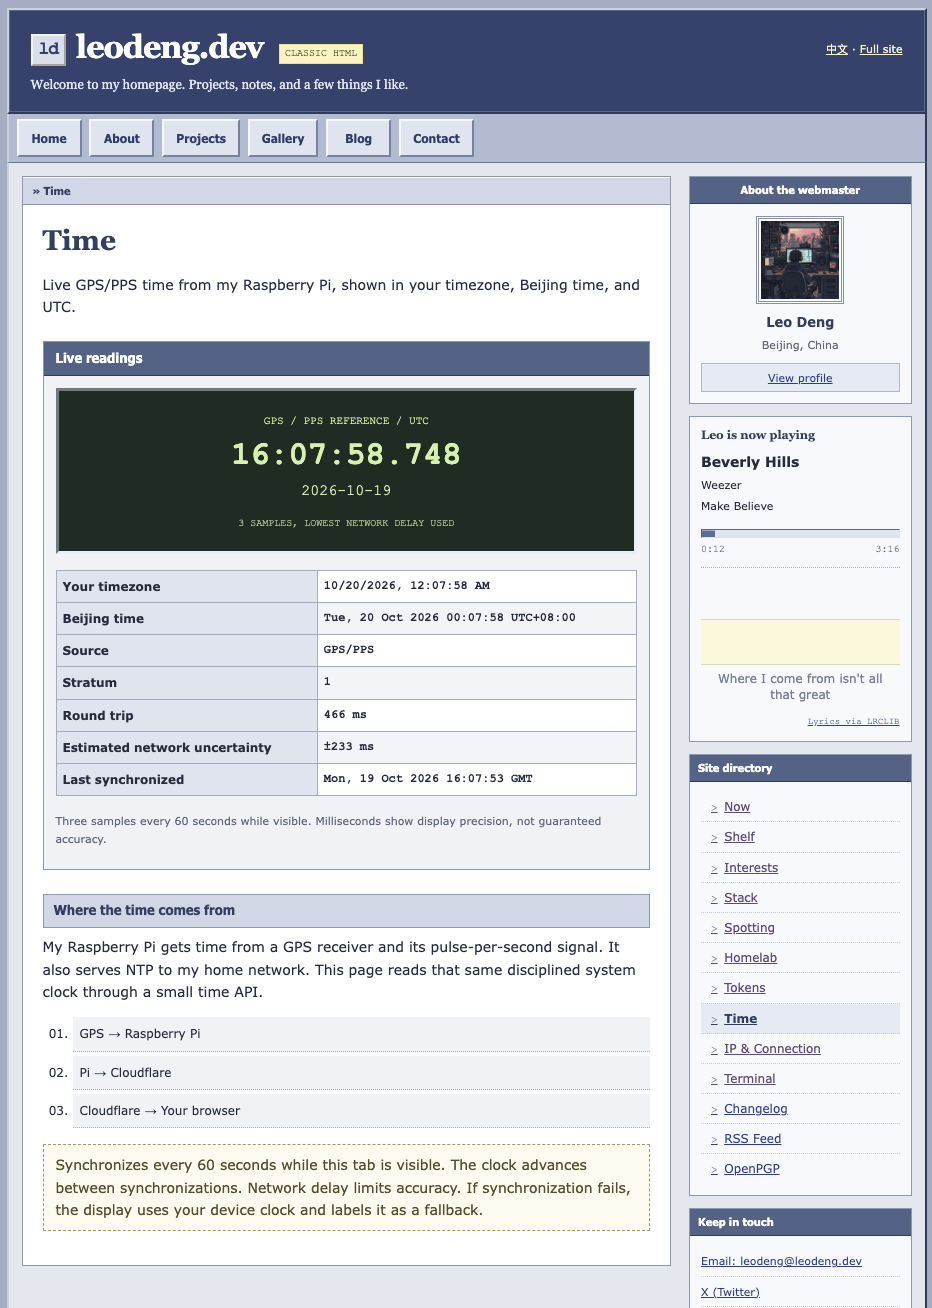The height and width of the screenshot is (1308, 932).
Task: Open Now in the site directory
Action: [x=737, y=807]
